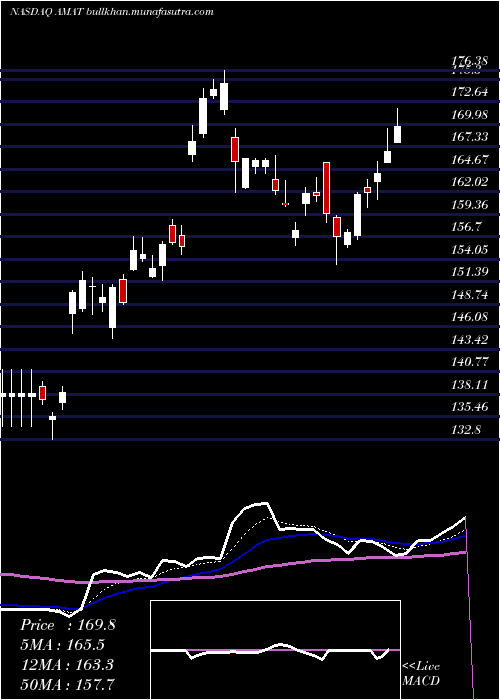Select the 172.64 price axis label
The height and width of the screenshot is (700, 500).
click(468, 93)
